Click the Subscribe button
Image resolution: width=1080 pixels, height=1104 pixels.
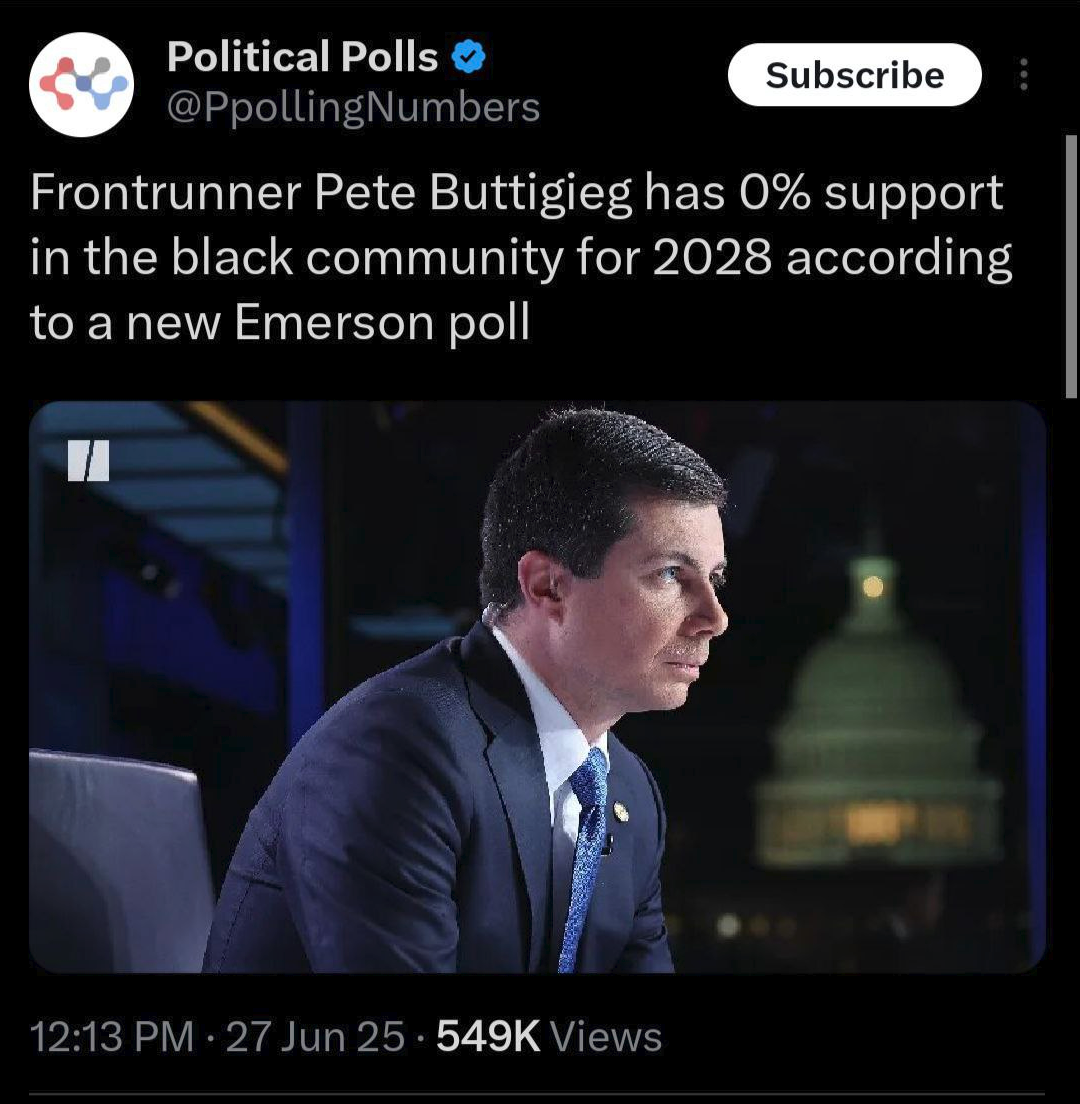coord(854,75)
